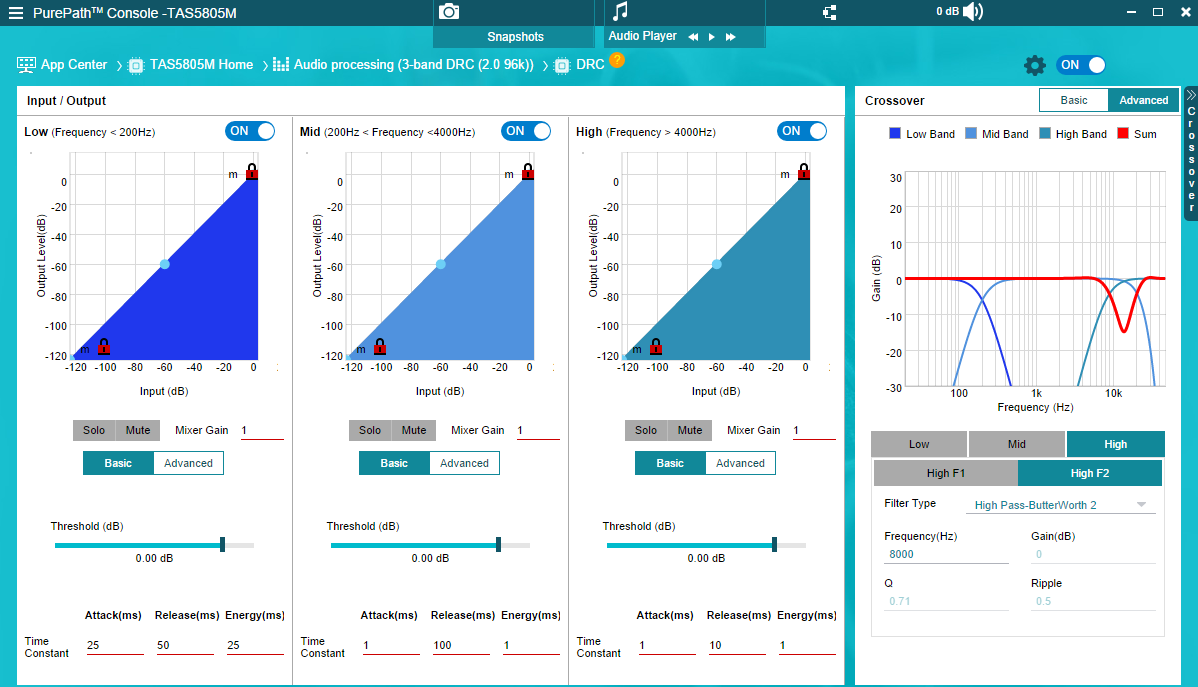Click the Low Band legend blue swatch
This screenshot has height=687, width=1198.
tap(895, 133)
